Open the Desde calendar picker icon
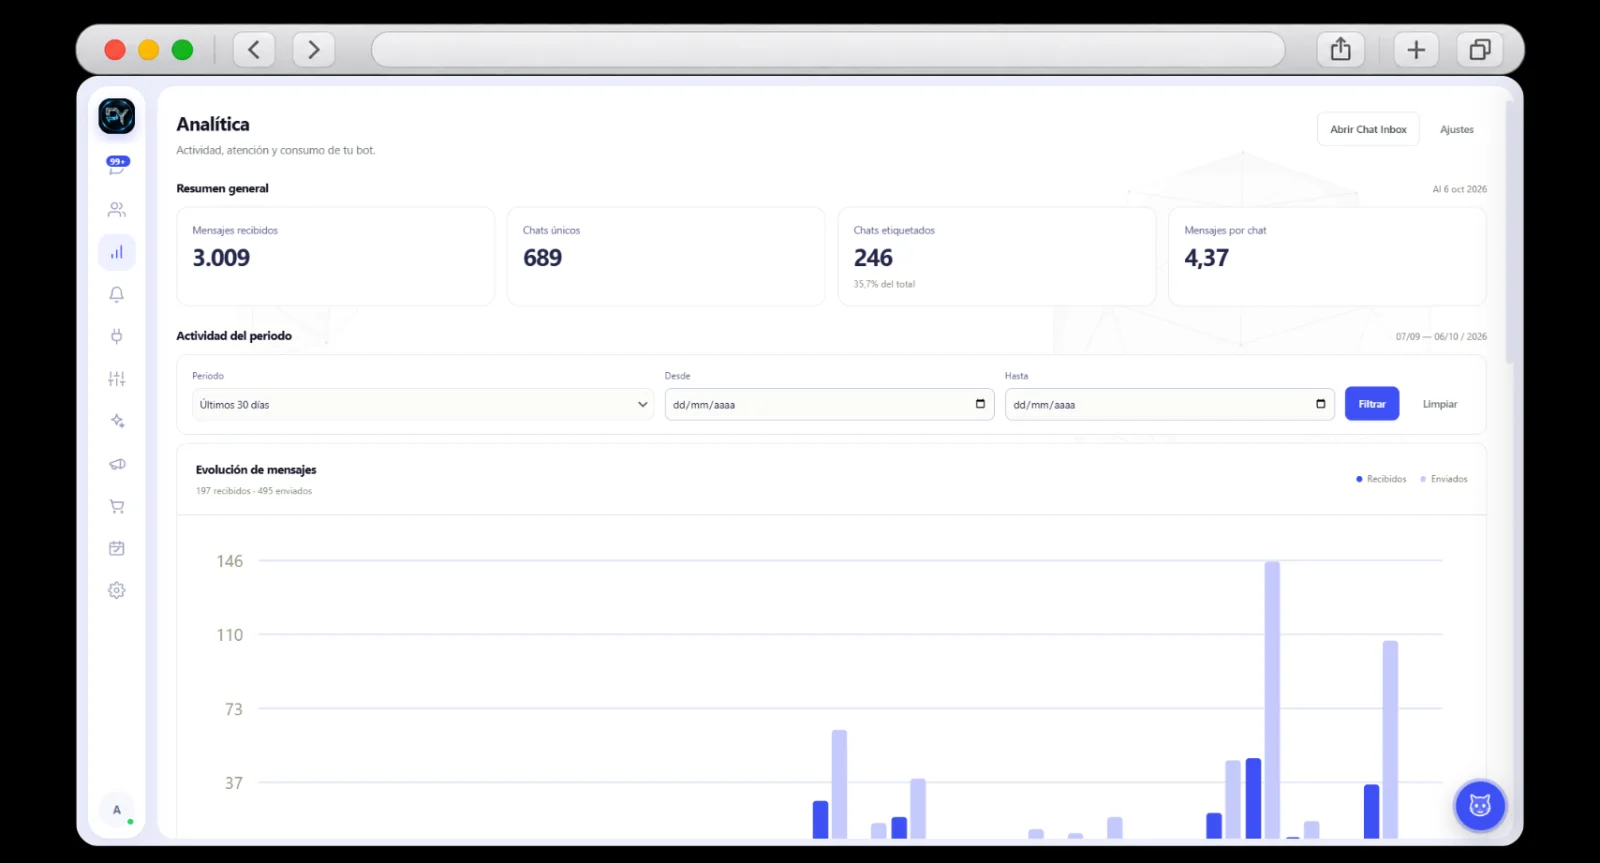This screenshot has height=863, width=1600. (980, 404)
